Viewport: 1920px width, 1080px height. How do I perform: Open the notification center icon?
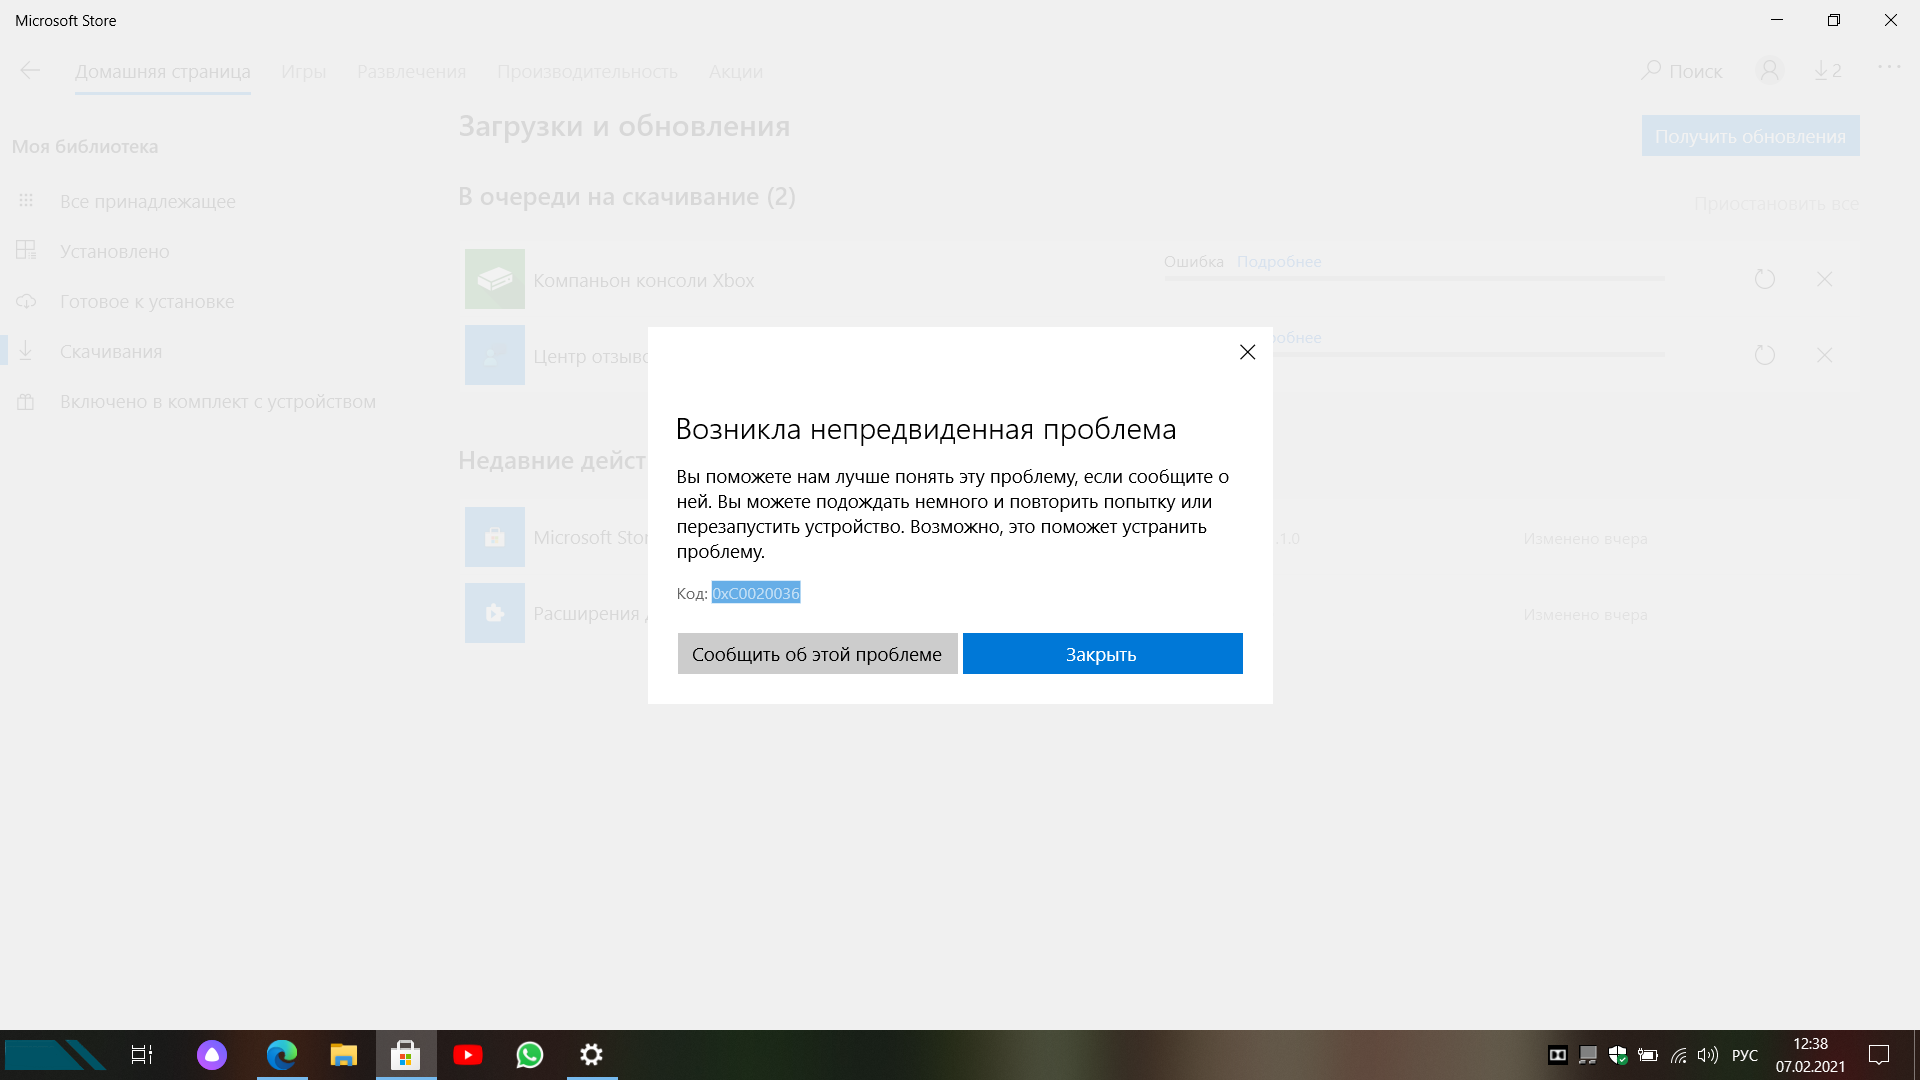coord(1879,1055)
